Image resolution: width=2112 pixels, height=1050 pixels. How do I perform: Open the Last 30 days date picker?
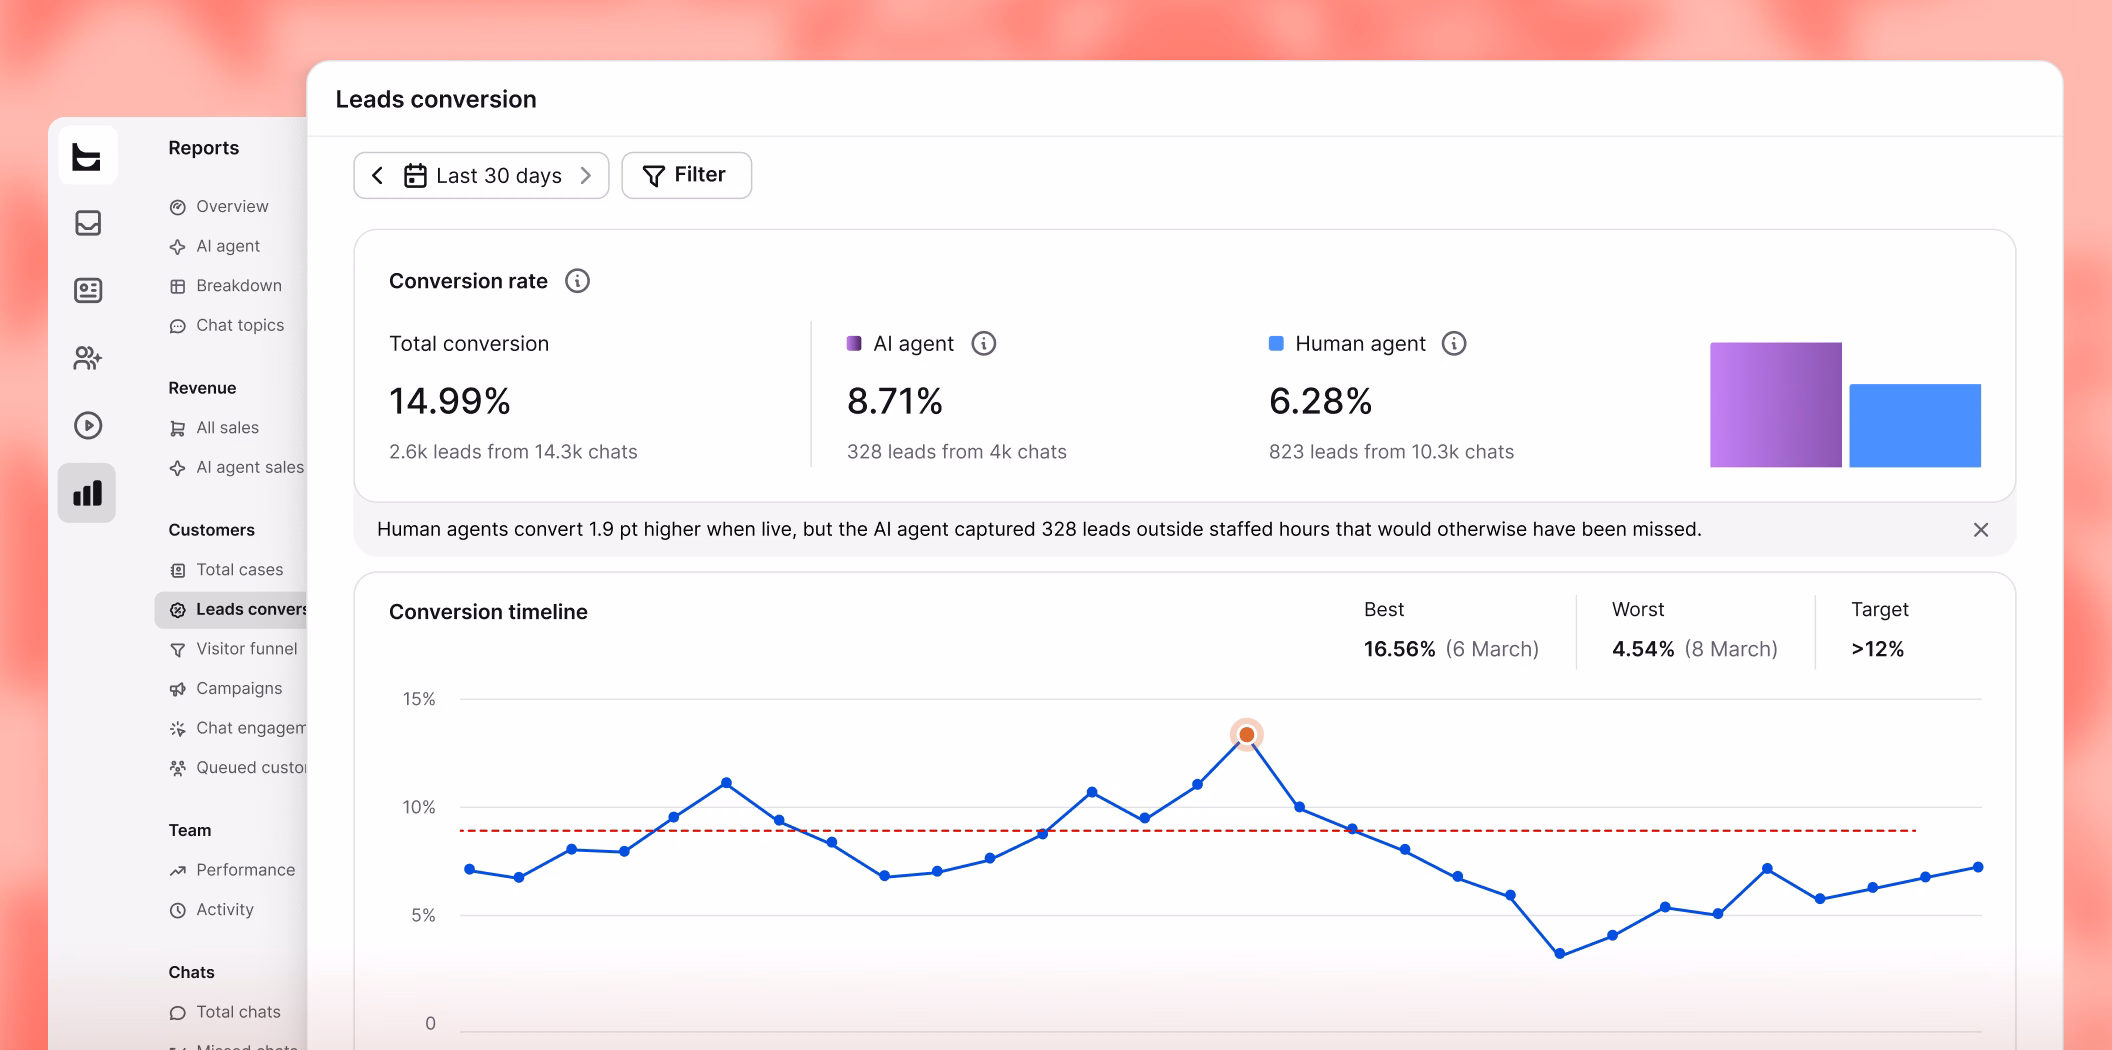click(483, 176)
